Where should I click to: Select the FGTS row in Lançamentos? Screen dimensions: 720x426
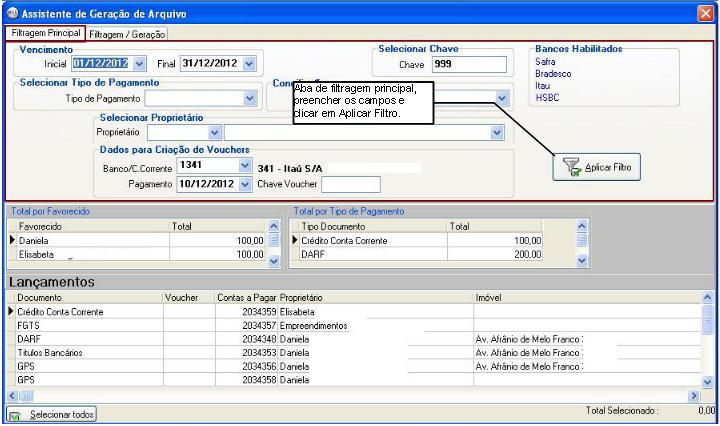click(x=85, y=325)
